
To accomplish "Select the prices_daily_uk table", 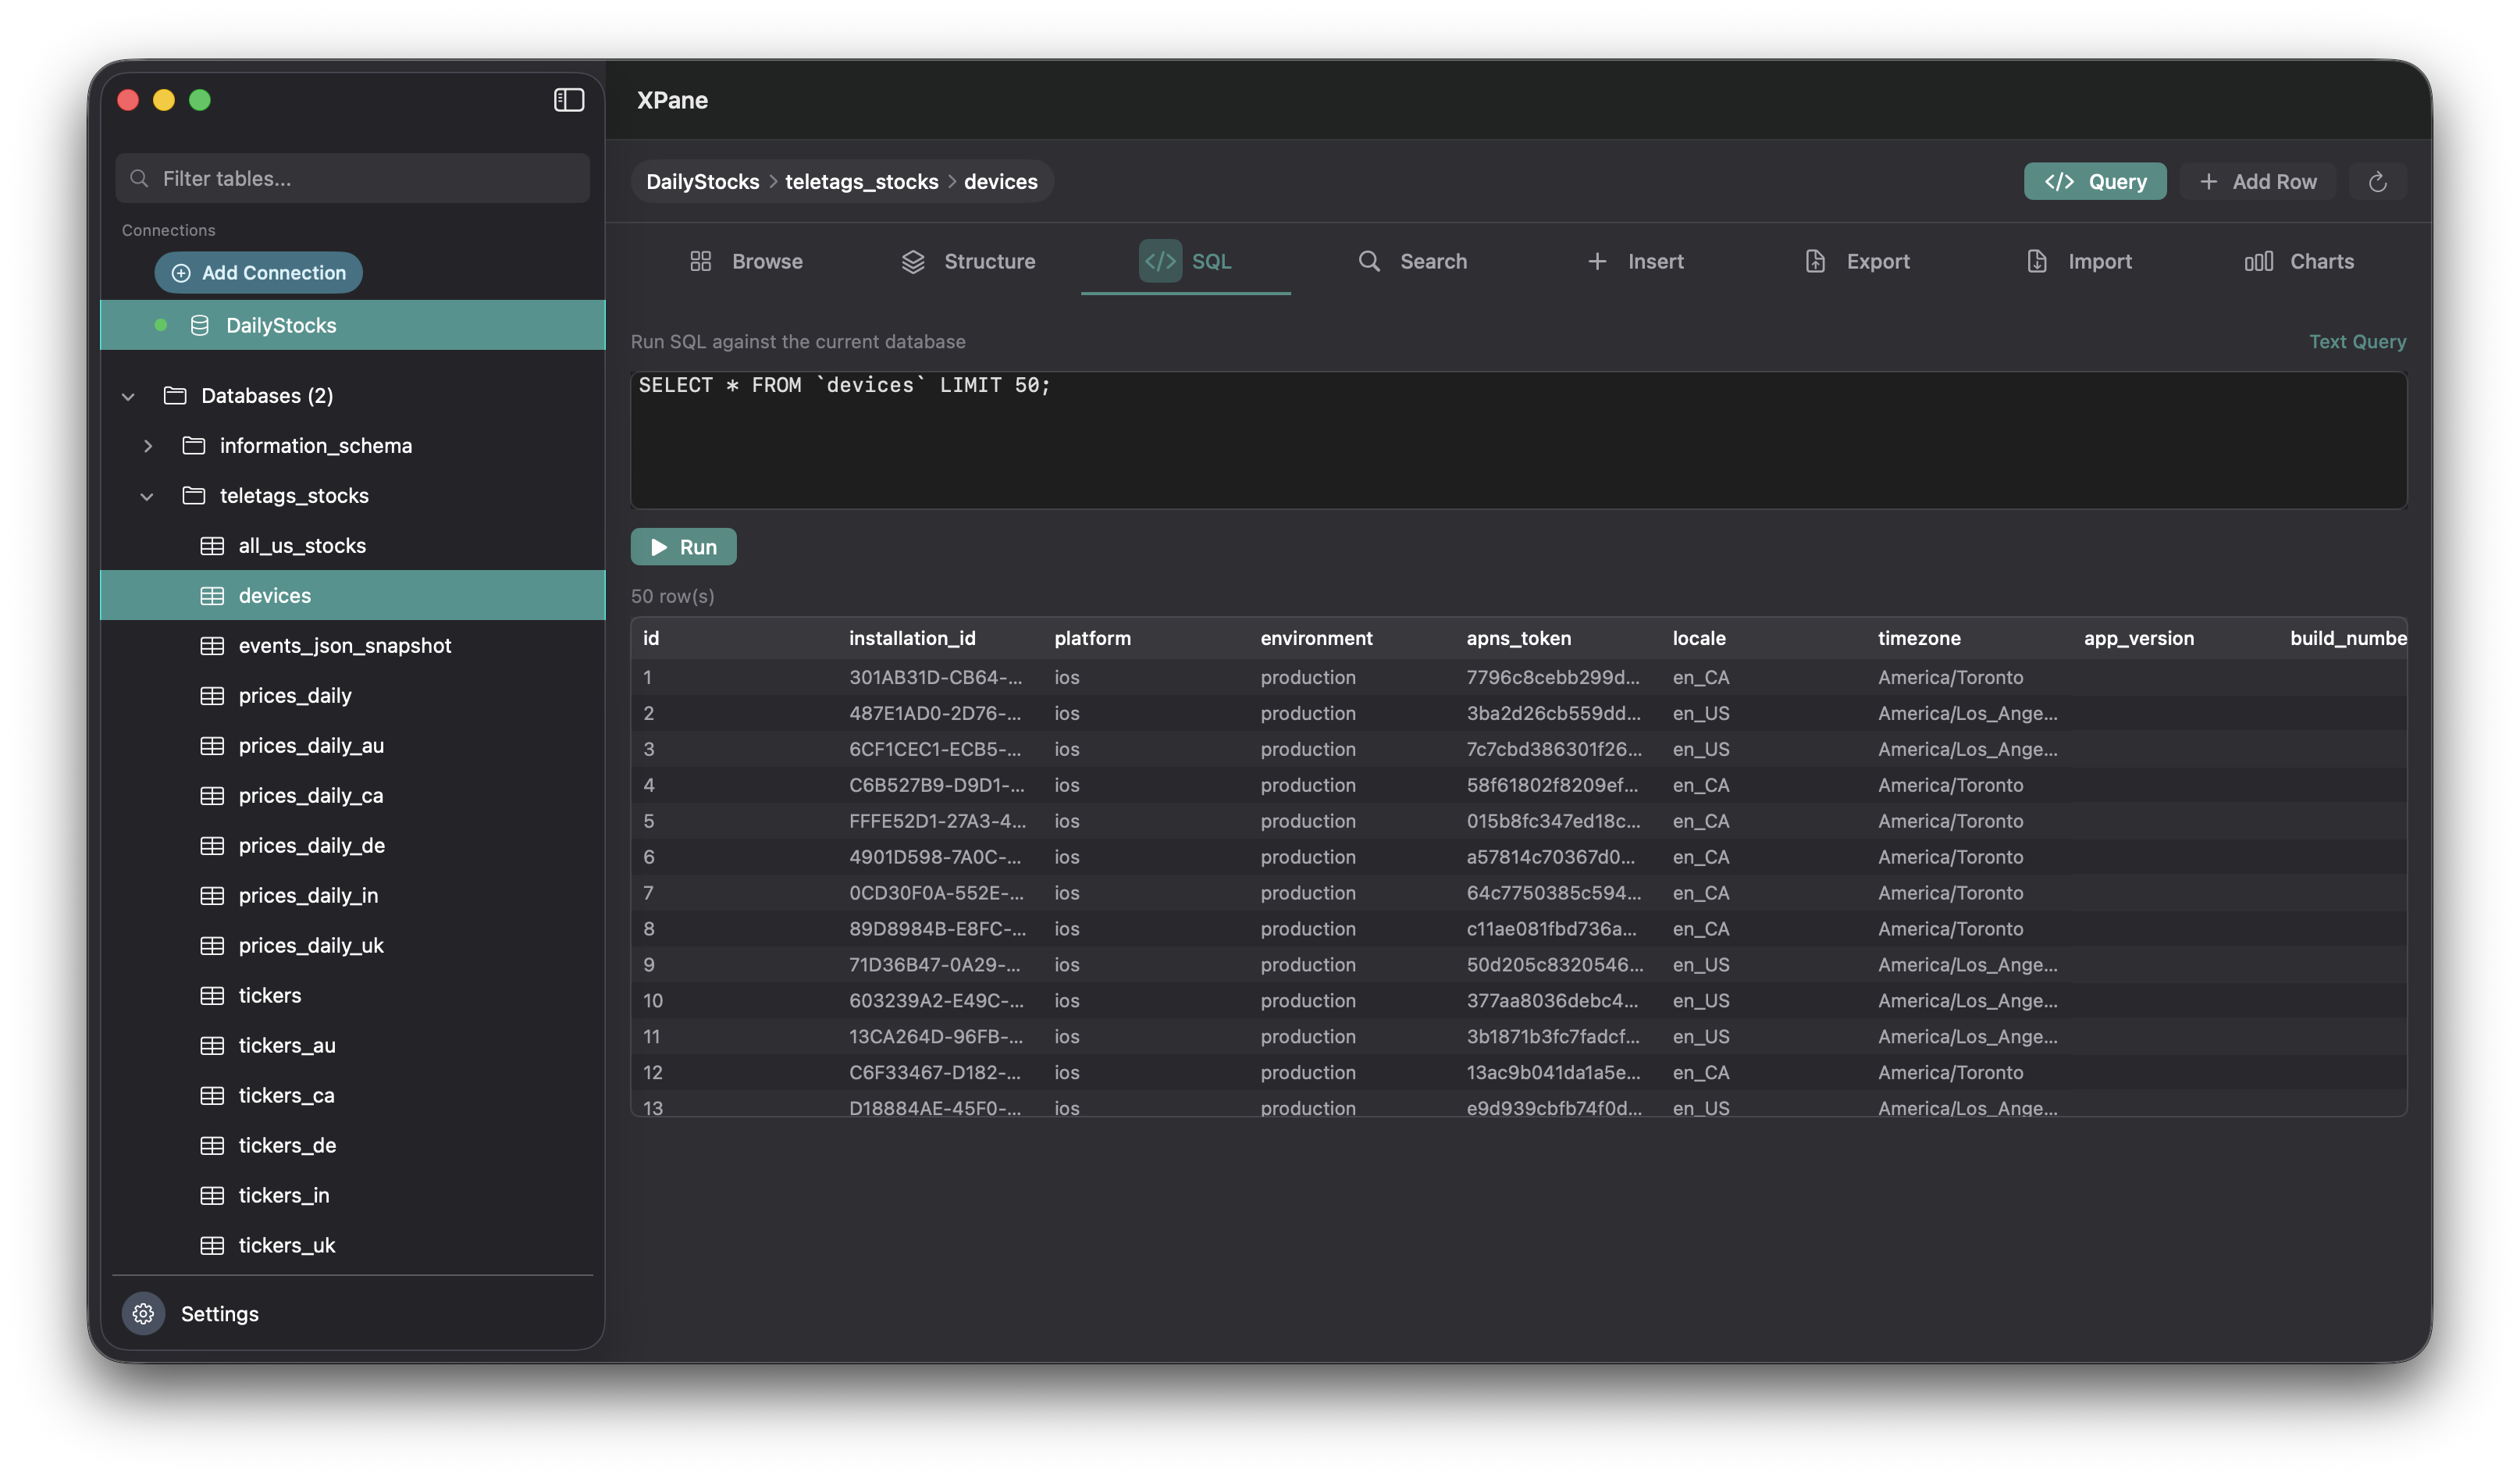I will [x=353, y=946].
